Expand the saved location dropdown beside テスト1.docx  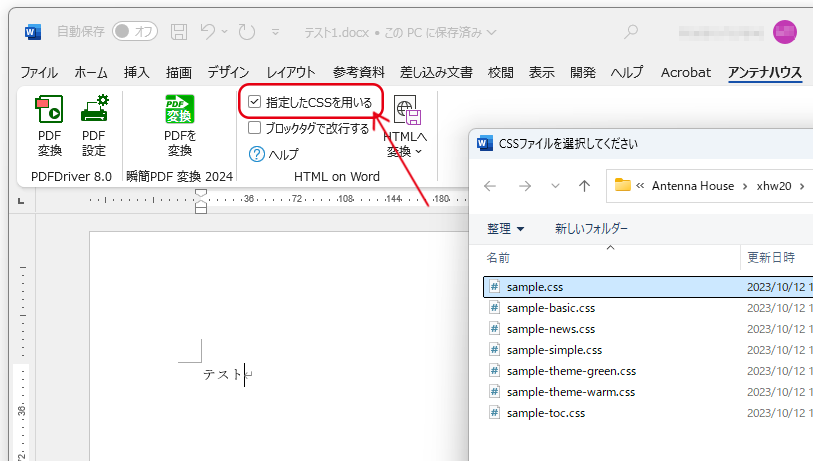[x=492, y=33]
